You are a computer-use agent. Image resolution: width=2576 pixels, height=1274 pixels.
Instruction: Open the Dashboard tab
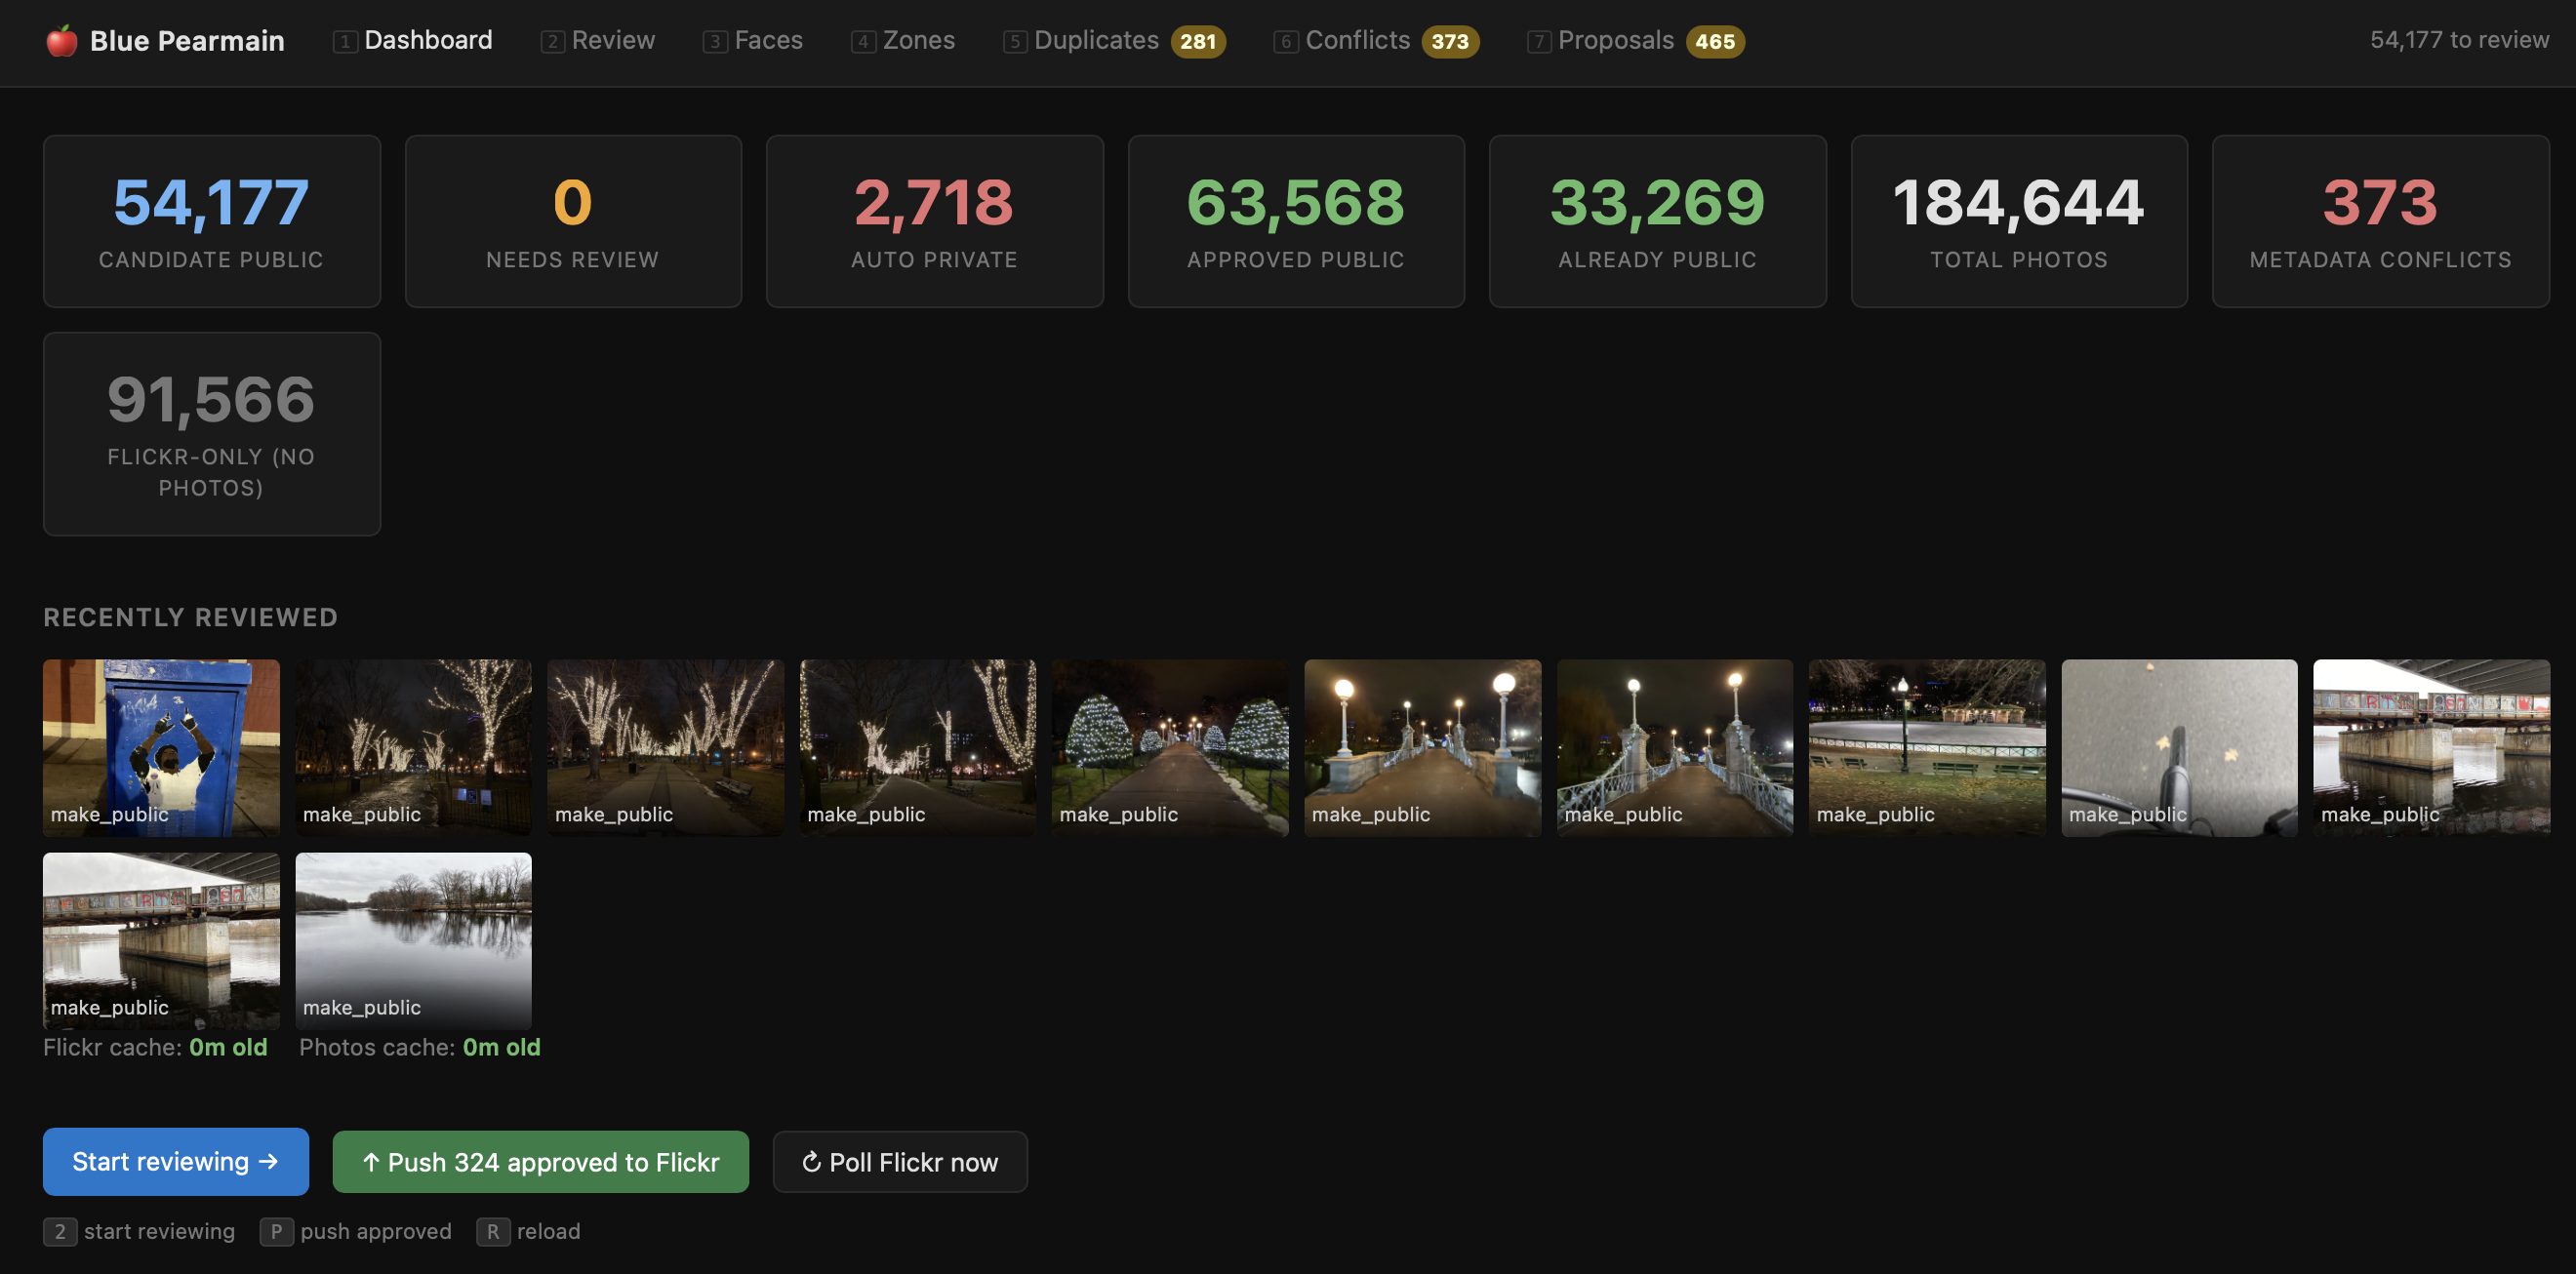(x=413, y=41)
